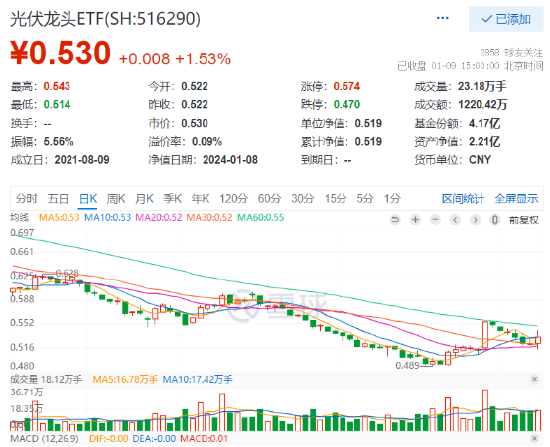Open the 前复权 adjustment dropdown
Screen dimensions: 550x447
click(x=524, y=220)
